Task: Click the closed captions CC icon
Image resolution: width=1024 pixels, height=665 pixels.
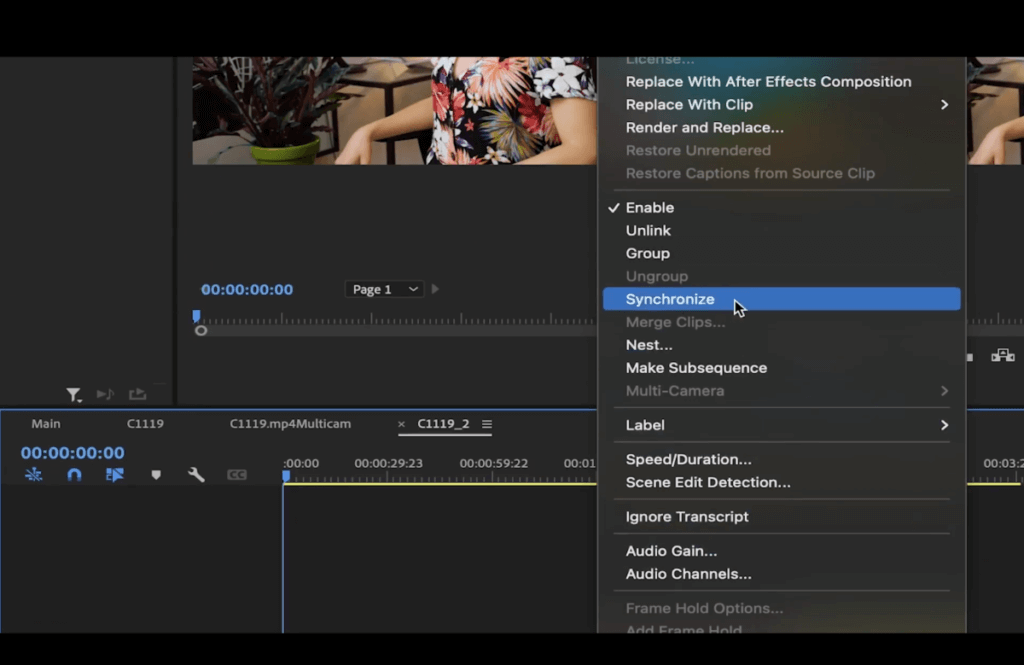Action: (236, 475)
